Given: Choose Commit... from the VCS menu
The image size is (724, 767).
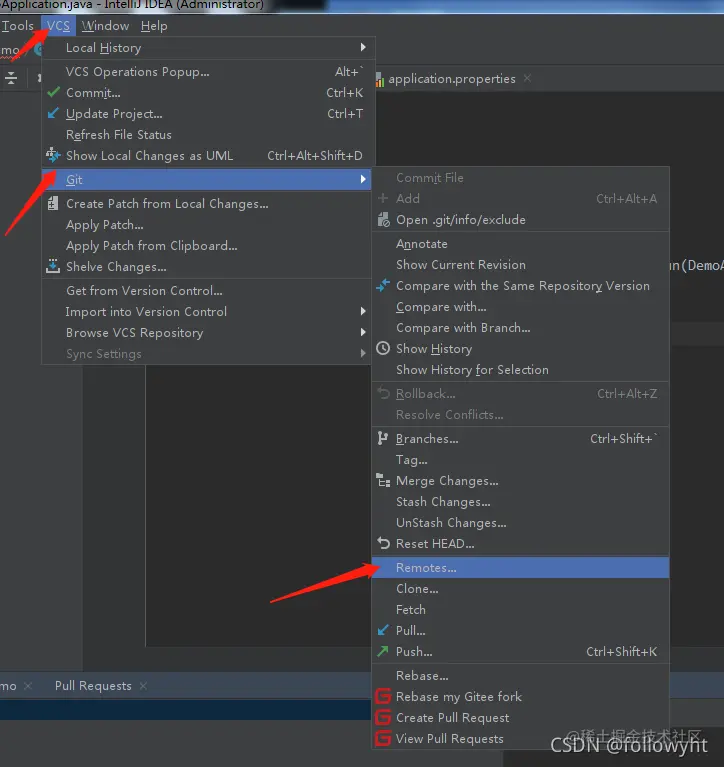Looking at the screenshot, I should pyautogui.click(x=208, y=92).
